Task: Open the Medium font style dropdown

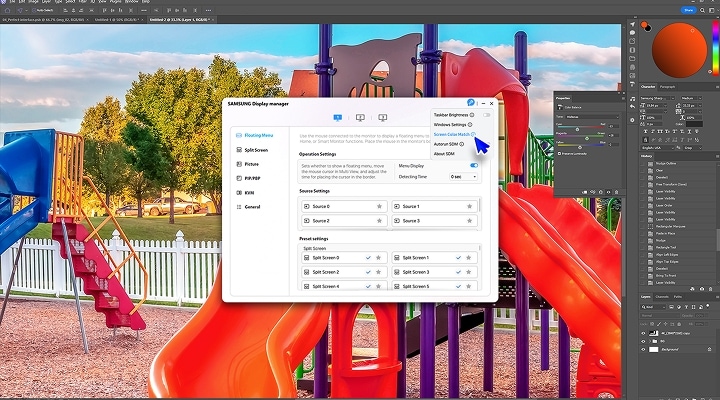Action: (691, 98)
